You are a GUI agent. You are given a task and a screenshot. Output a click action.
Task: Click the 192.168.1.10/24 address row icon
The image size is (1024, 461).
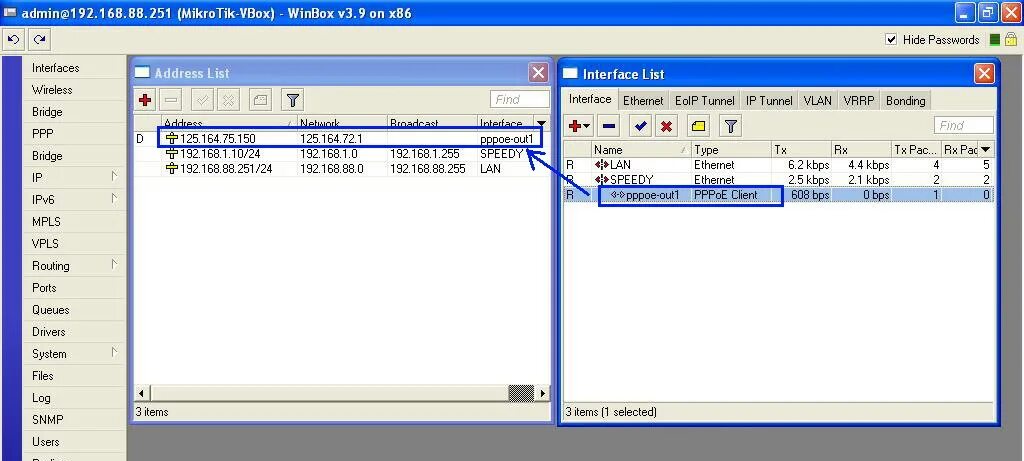tap(172, 153)
